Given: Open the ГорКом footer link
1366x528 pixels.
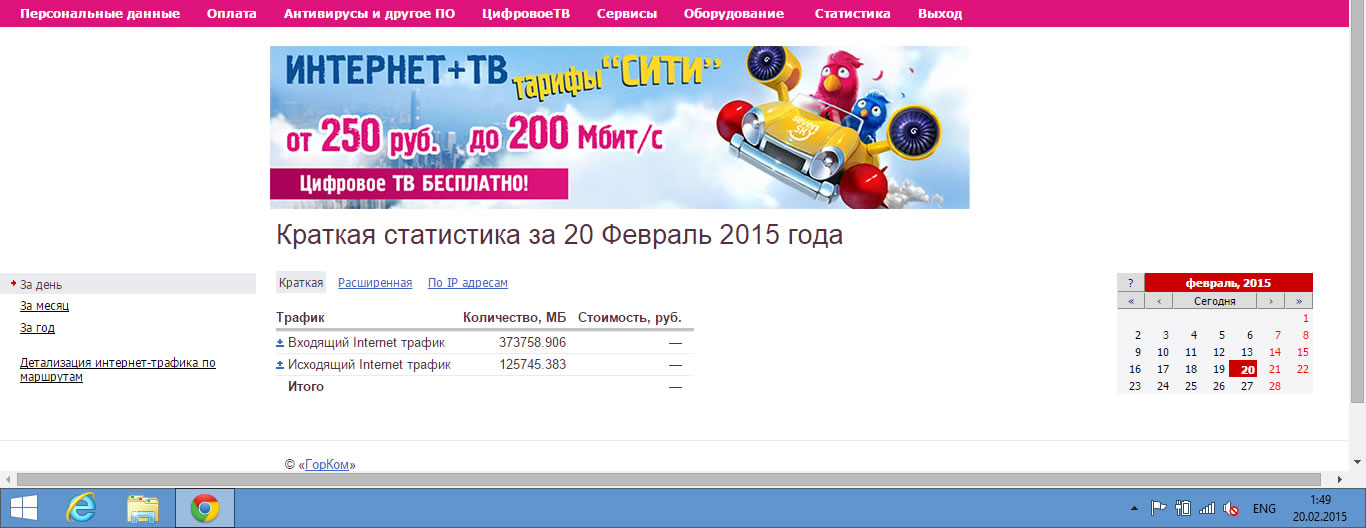Looking at the screenshot, I should (327, 465).
